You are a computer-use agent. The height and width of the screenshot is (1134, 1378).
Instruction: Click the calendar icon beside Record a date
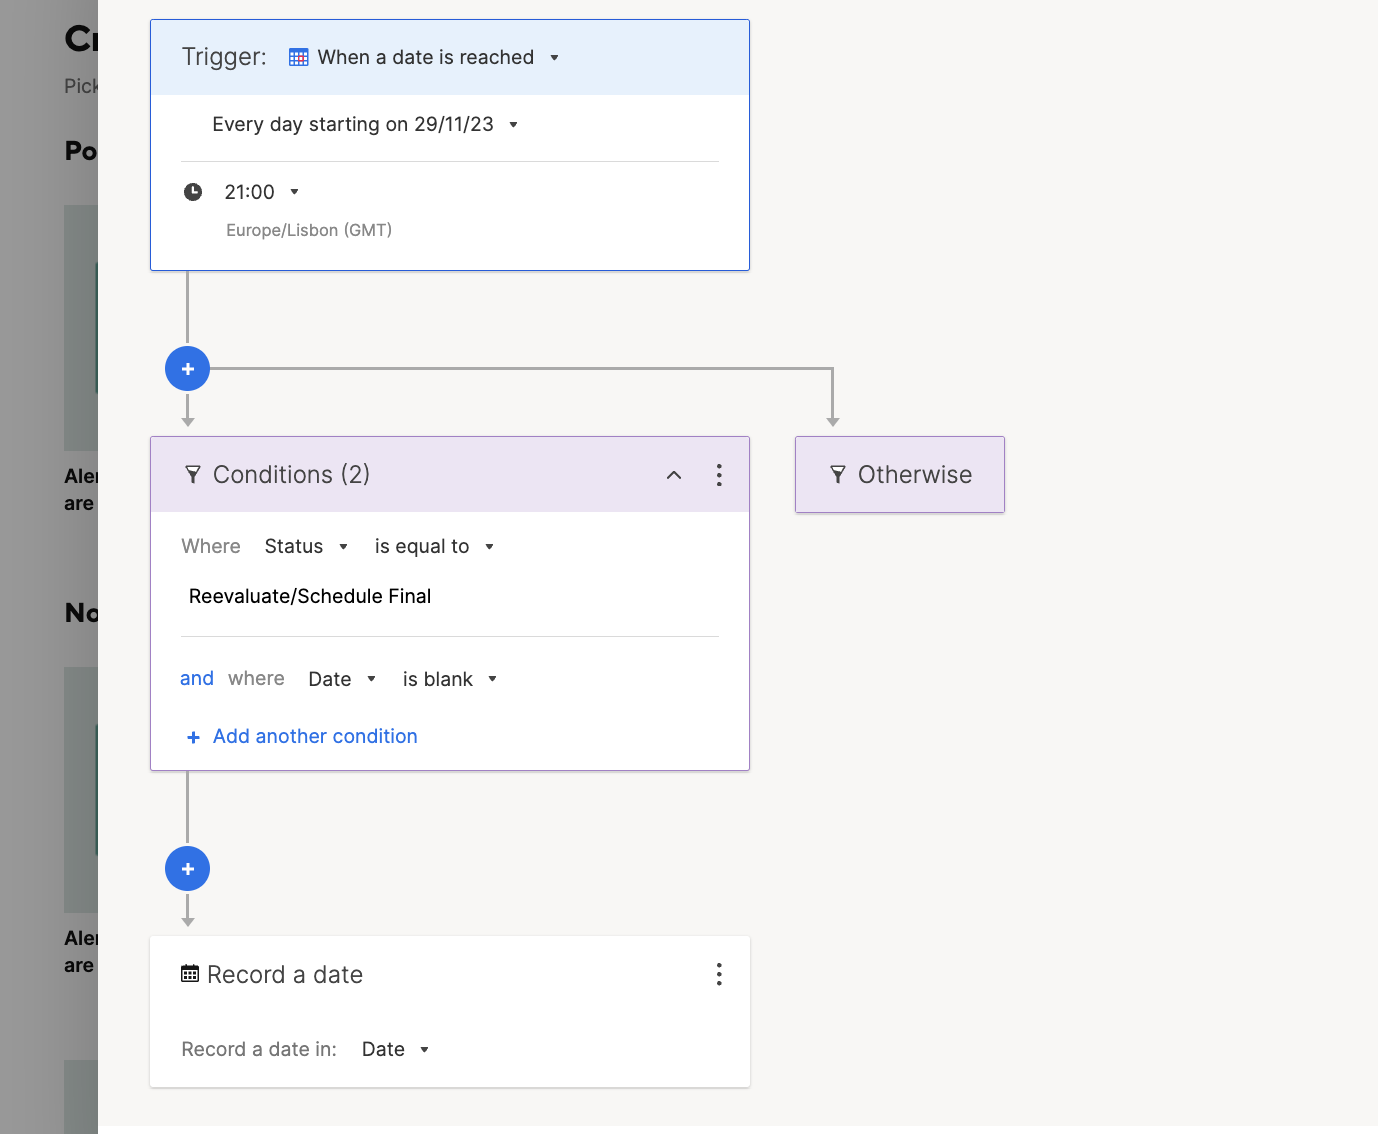pos(190,974)
